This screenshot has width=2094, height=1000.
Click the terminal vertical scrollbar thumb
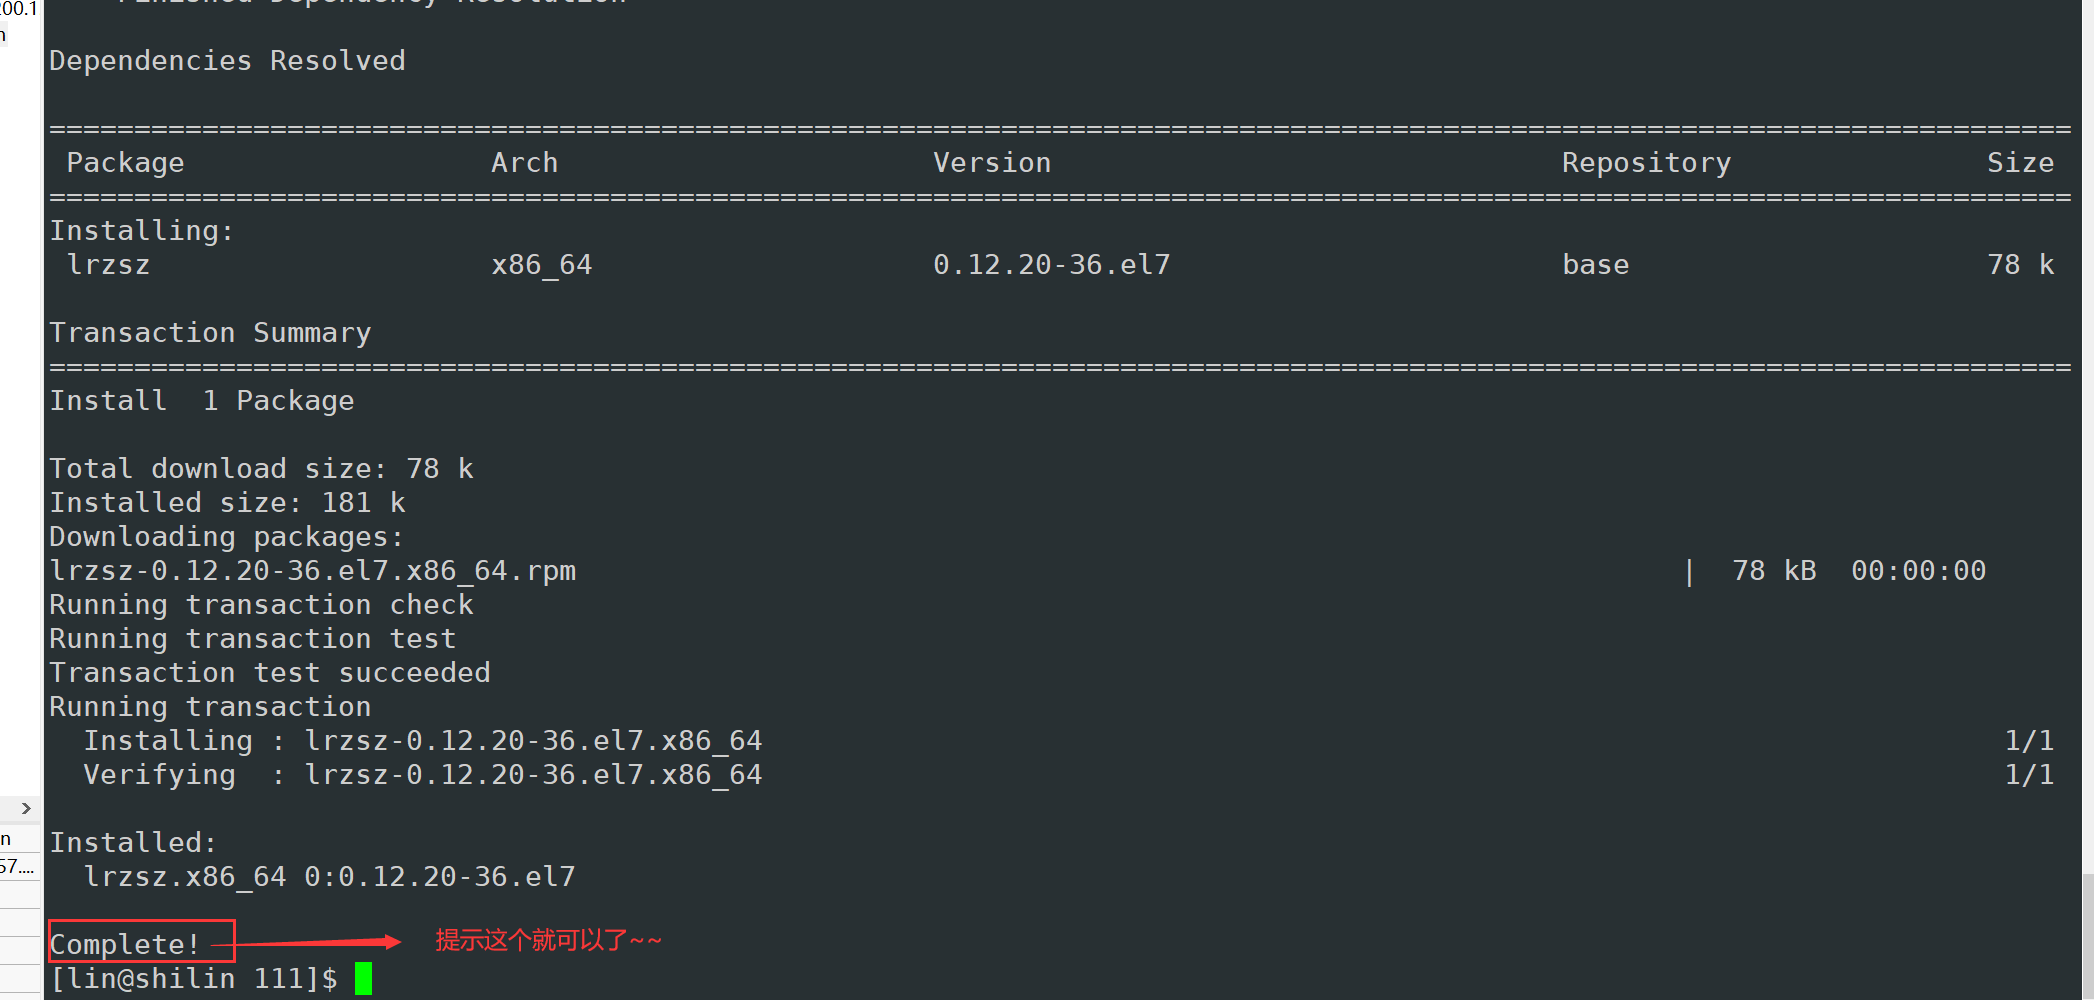2088,935
